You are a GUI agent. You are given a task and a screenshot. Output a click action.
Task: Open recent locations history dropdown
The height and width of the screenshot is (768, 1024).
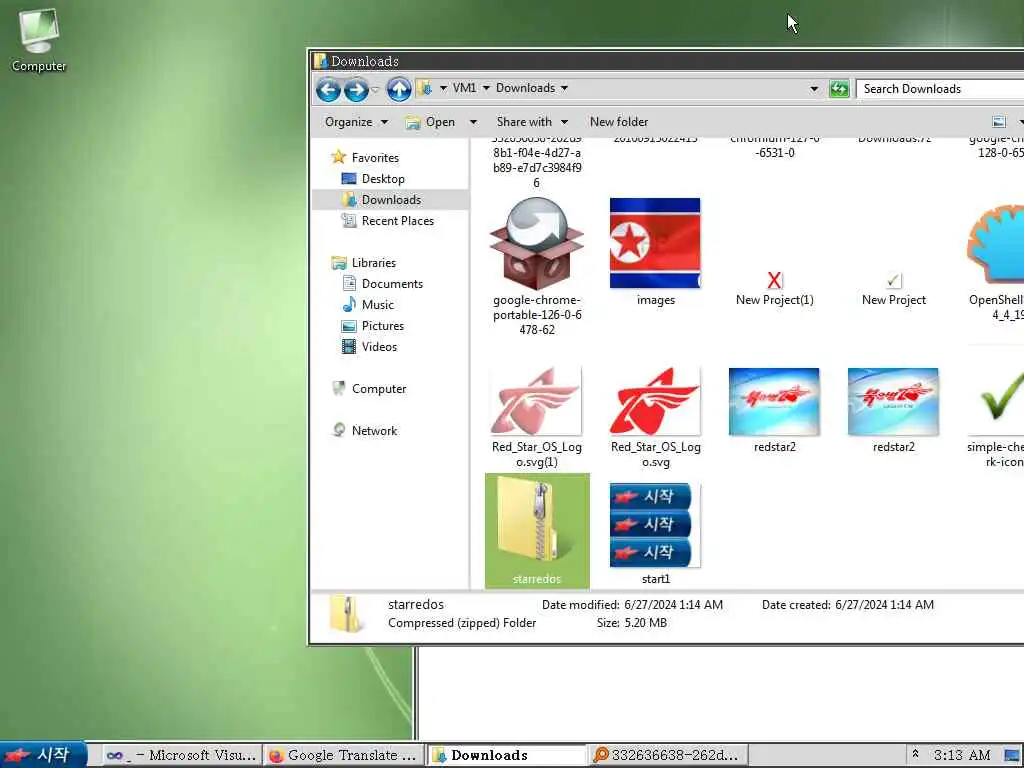point(375,89)
